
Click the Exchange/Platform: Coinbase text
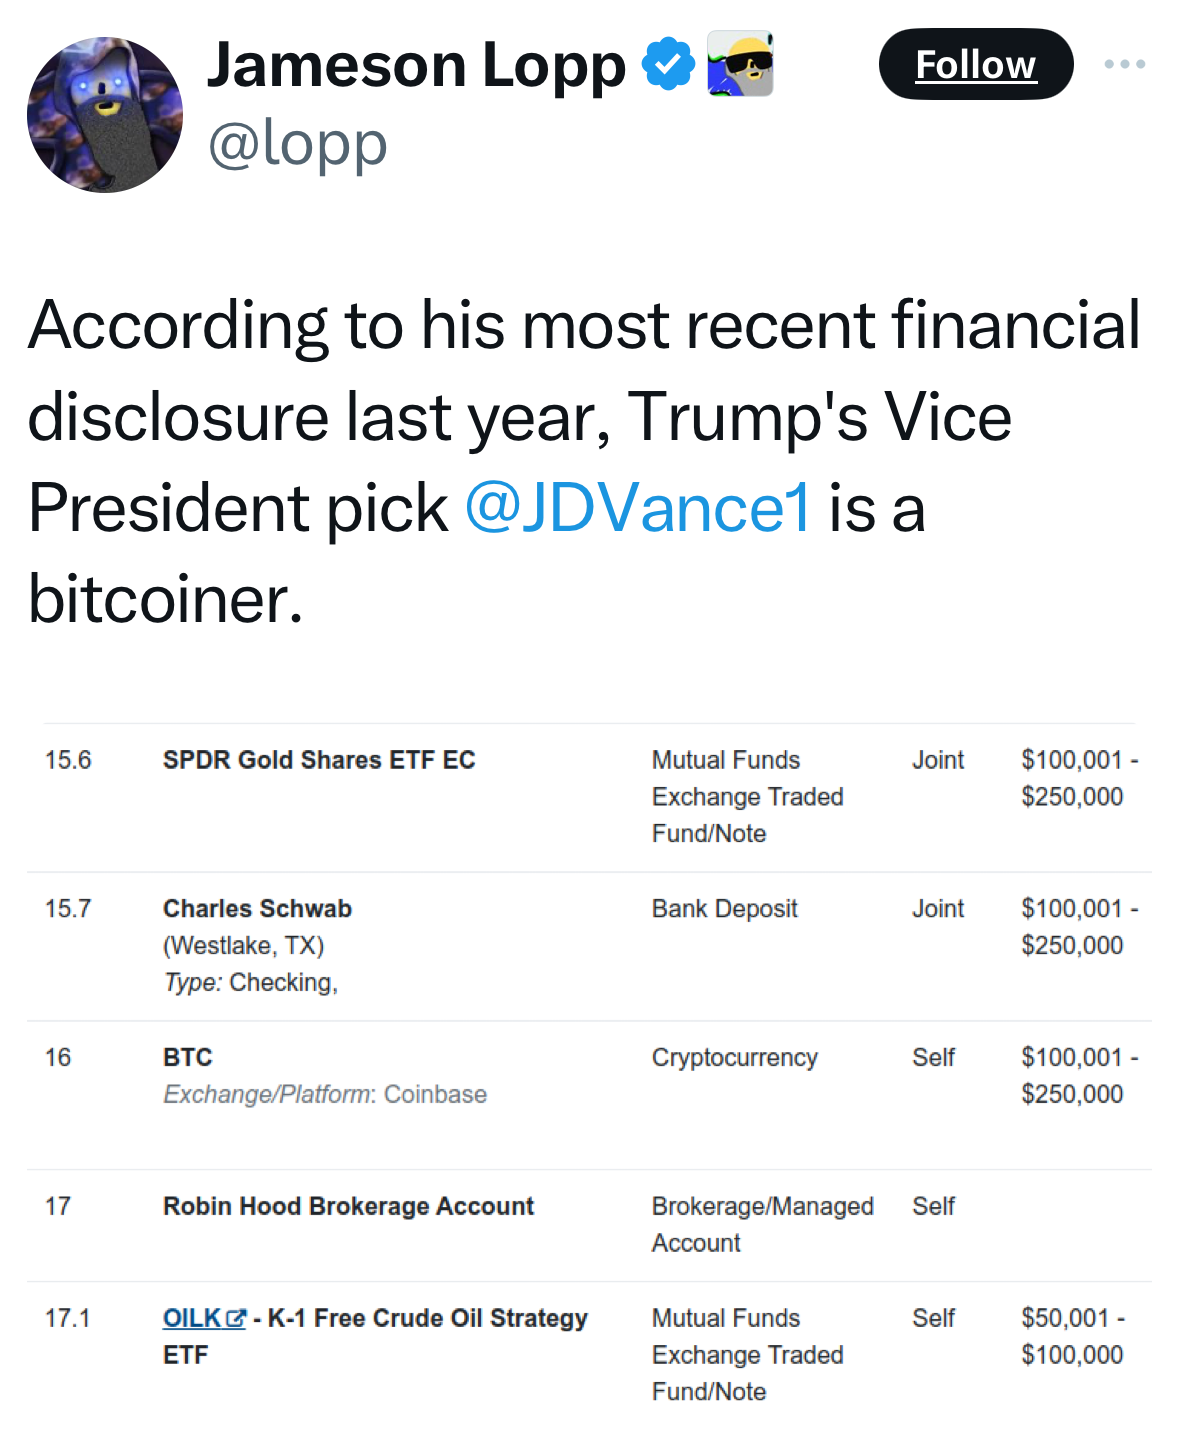coord(325,1095)
